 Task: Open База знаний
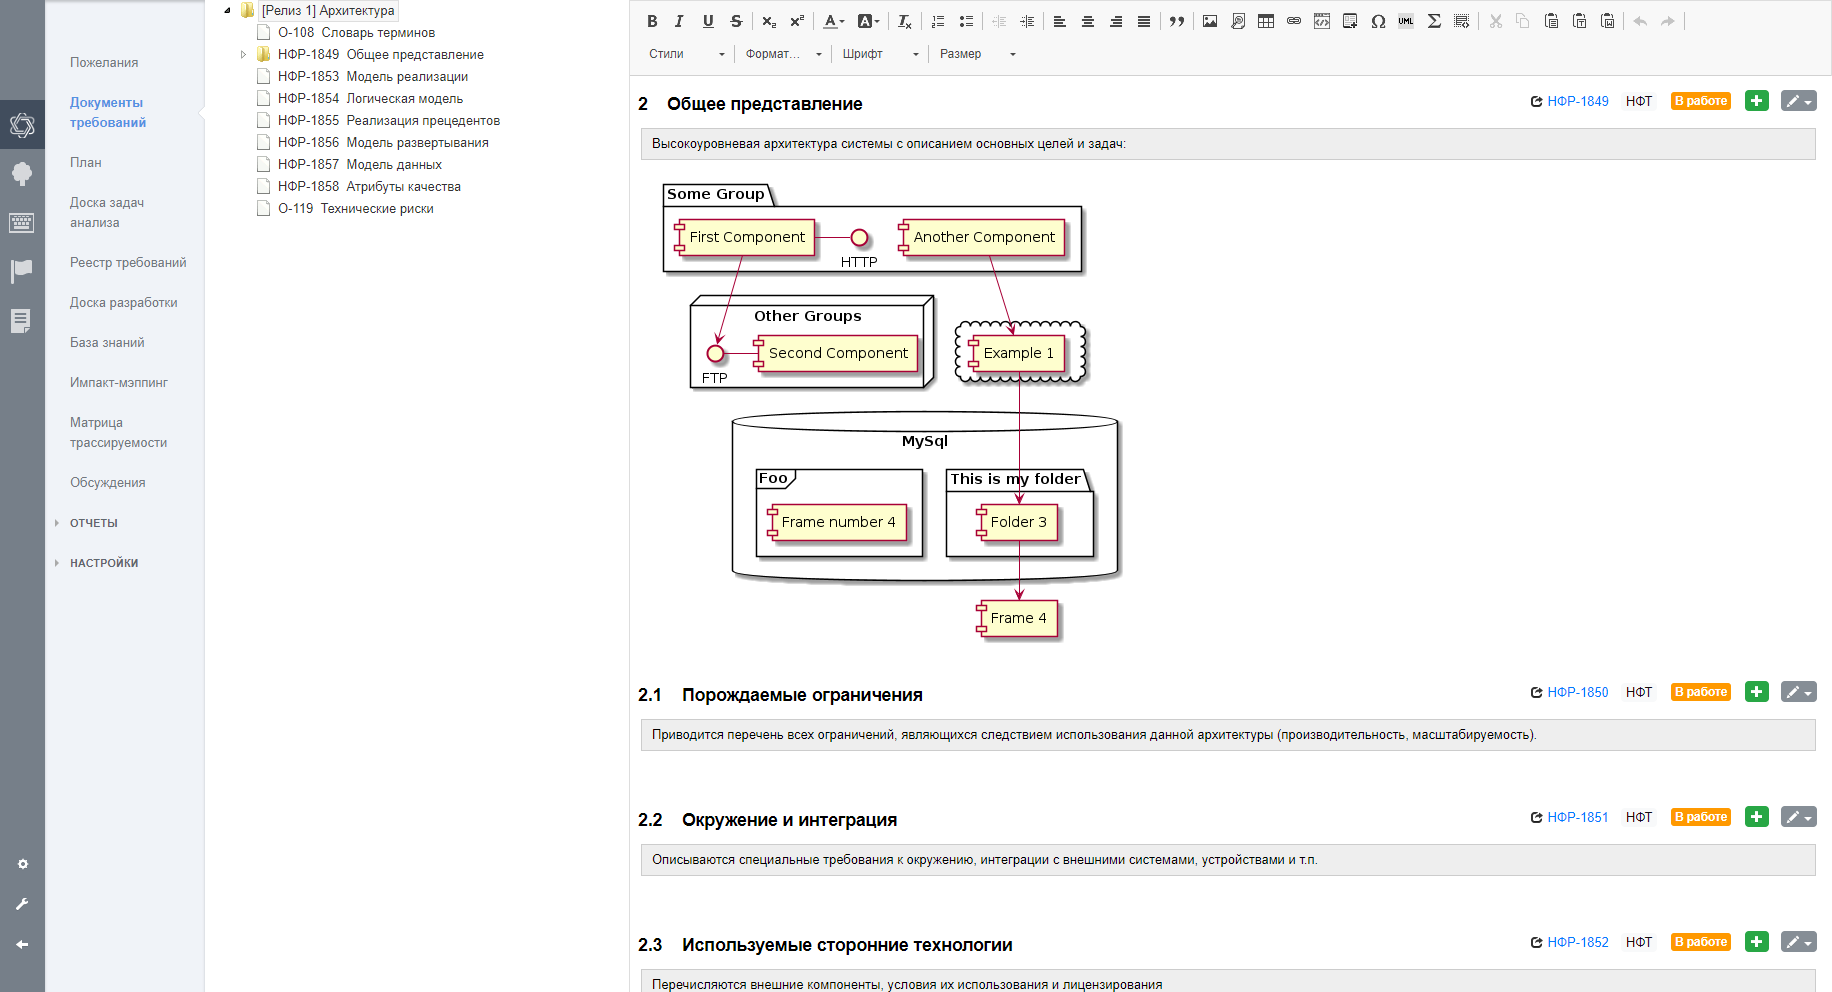coord(107,342)
